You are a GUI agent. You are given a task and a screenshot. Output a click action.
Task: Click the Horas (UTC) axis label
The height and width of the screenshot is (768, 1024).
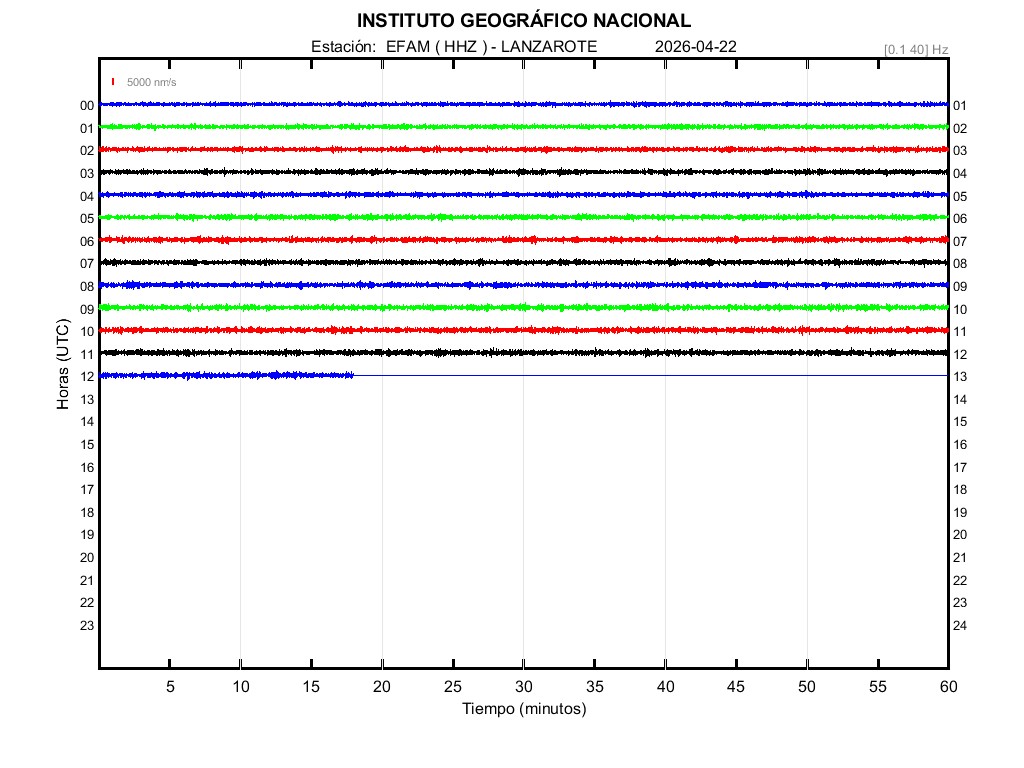[x=63, y=365]
